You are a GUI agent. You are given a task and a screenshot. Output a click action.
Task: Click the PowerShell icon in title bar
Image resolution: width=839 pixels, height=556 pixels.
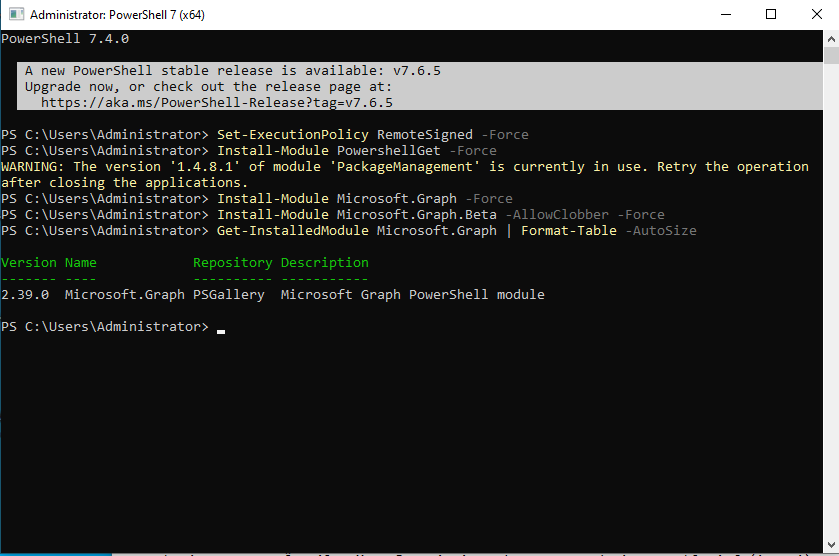(17, 14)
